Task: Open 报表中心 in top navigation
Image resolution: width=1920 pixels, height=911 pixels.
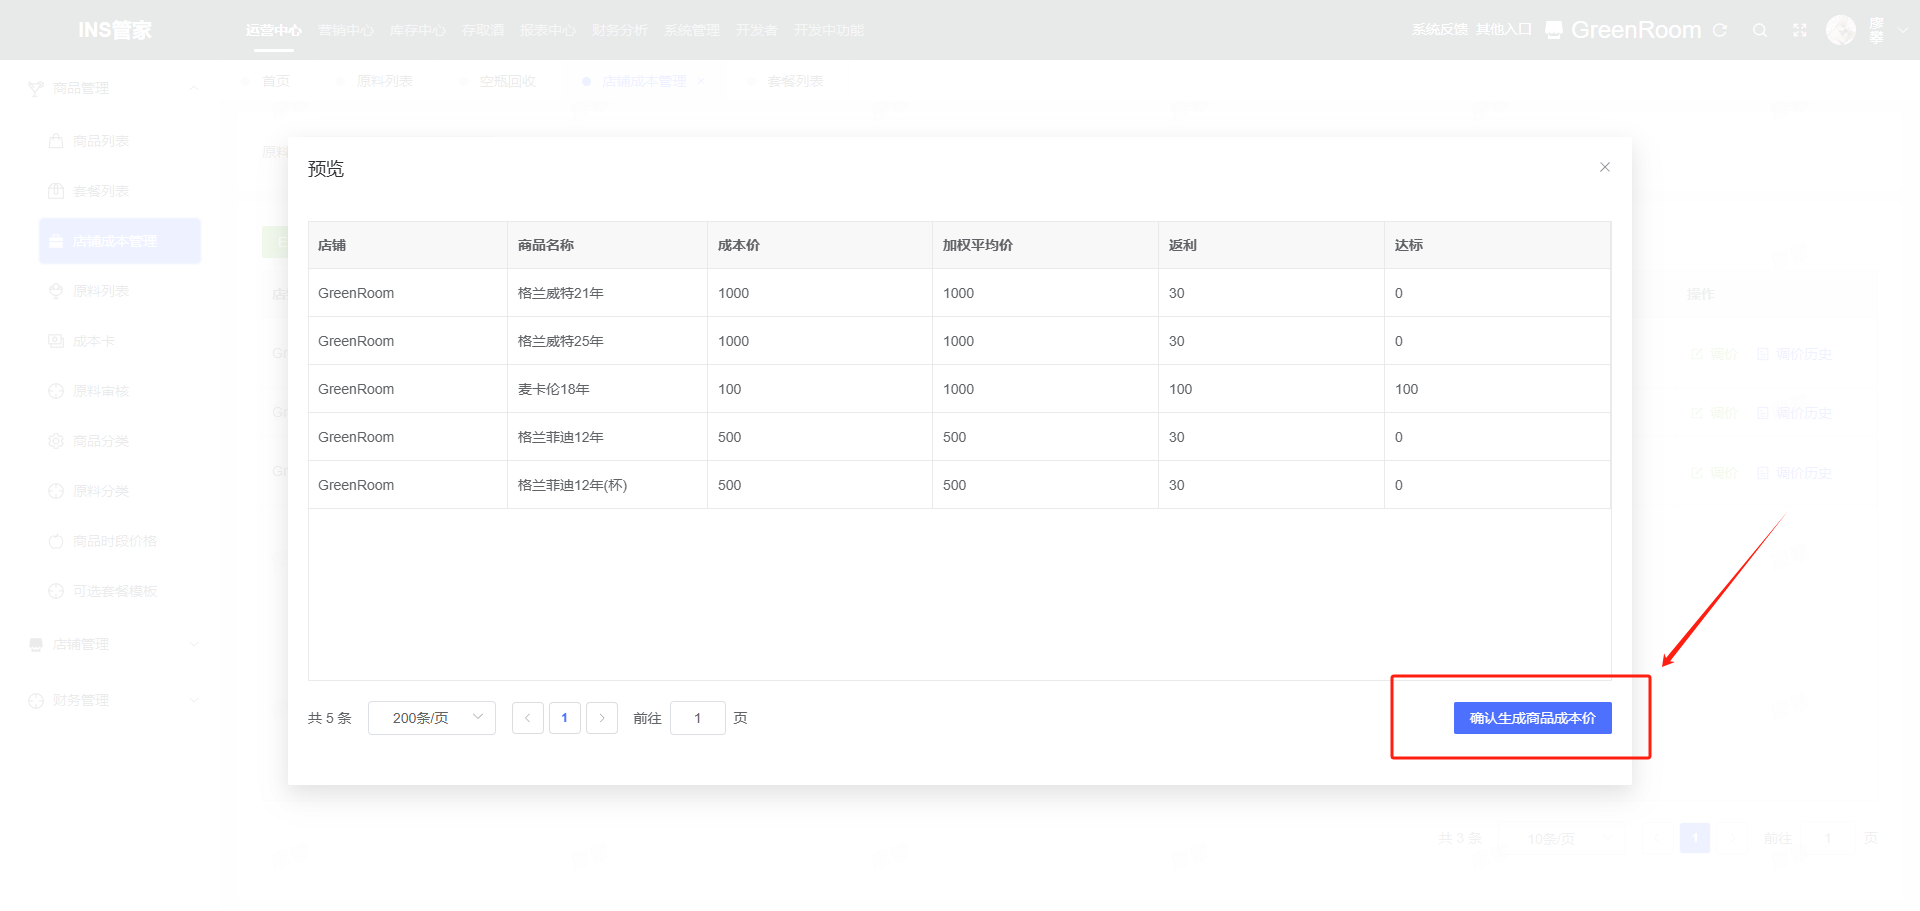Action: pyautogui.click(x=548, y=30)
